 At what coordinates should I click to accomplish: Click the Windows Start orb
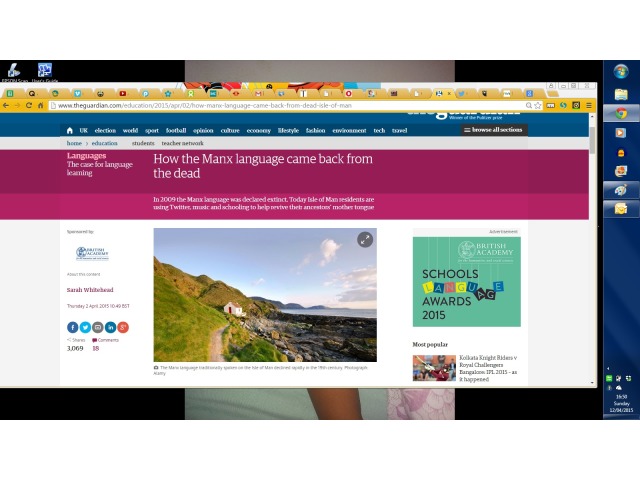621,71
